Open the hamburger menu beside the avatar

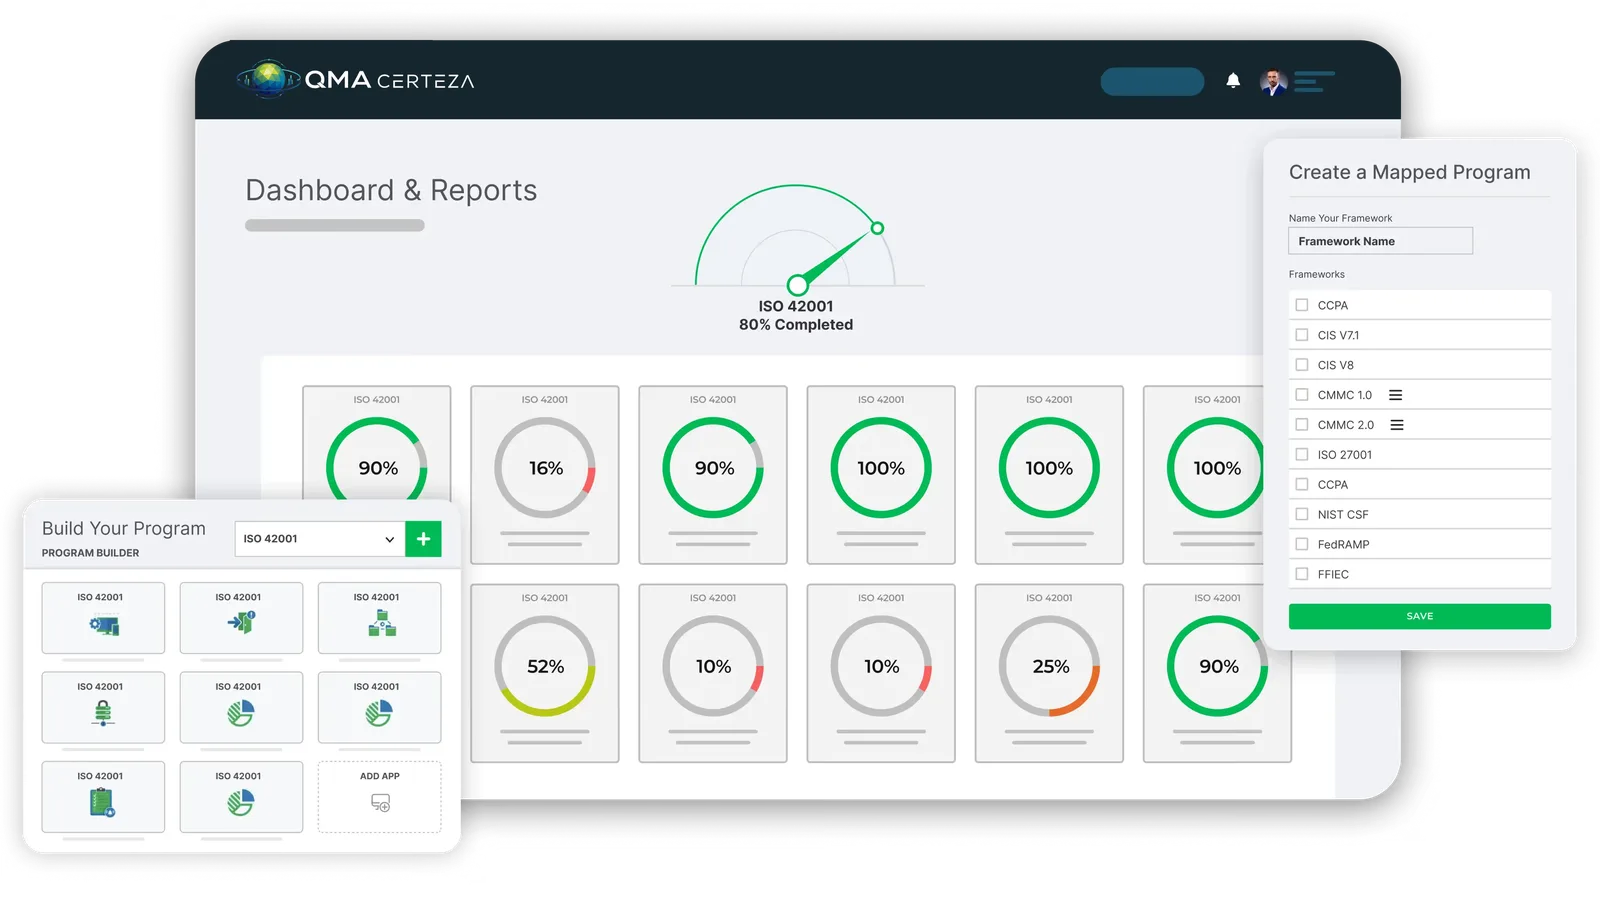(1314, 82)
